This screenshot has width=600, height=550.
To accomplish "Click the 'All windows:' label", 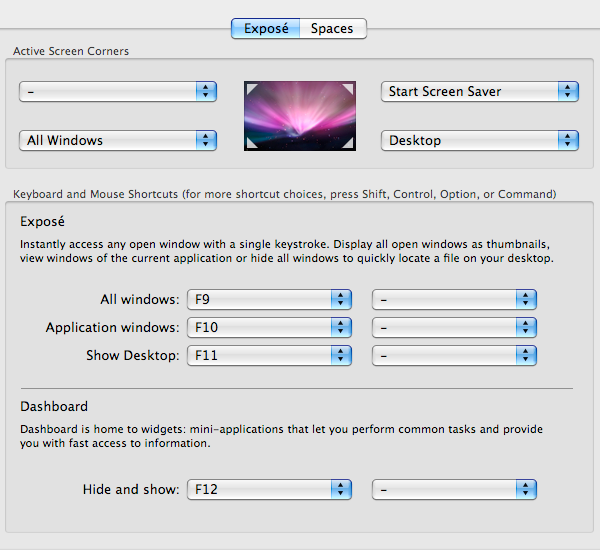I will click(140, 299).
